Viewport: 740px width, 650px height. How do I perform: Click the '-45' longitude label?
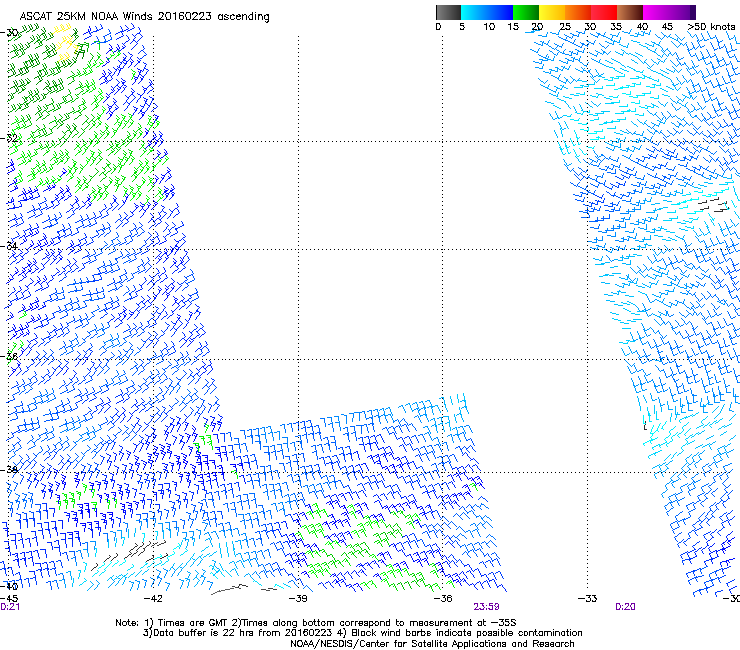[x=9, y=599]
